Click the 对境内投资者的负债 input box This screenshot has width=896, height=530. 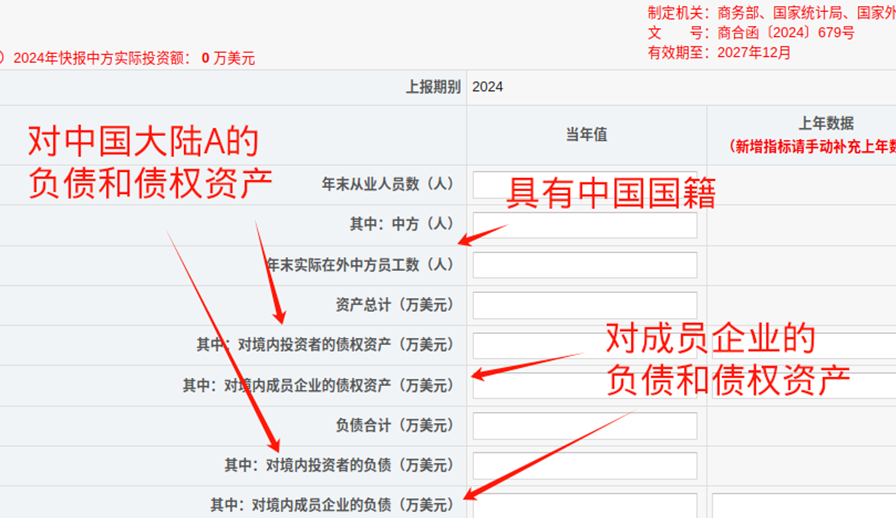[584, 466]
